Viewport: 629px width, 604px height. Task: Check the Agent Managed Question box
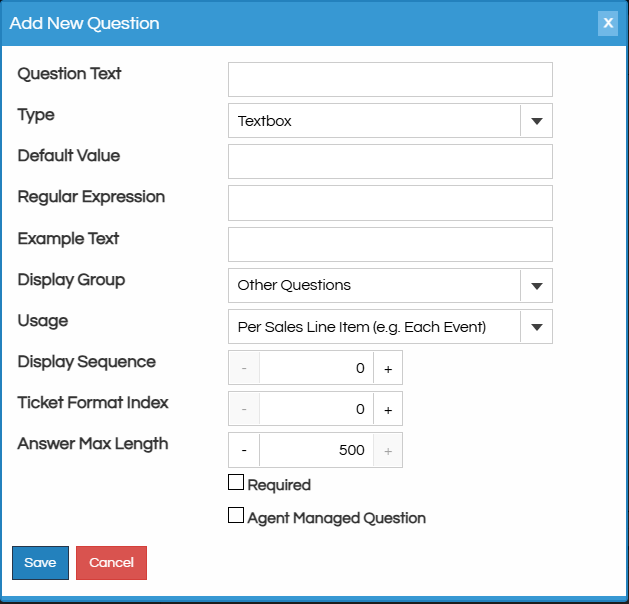coord(236,516)
